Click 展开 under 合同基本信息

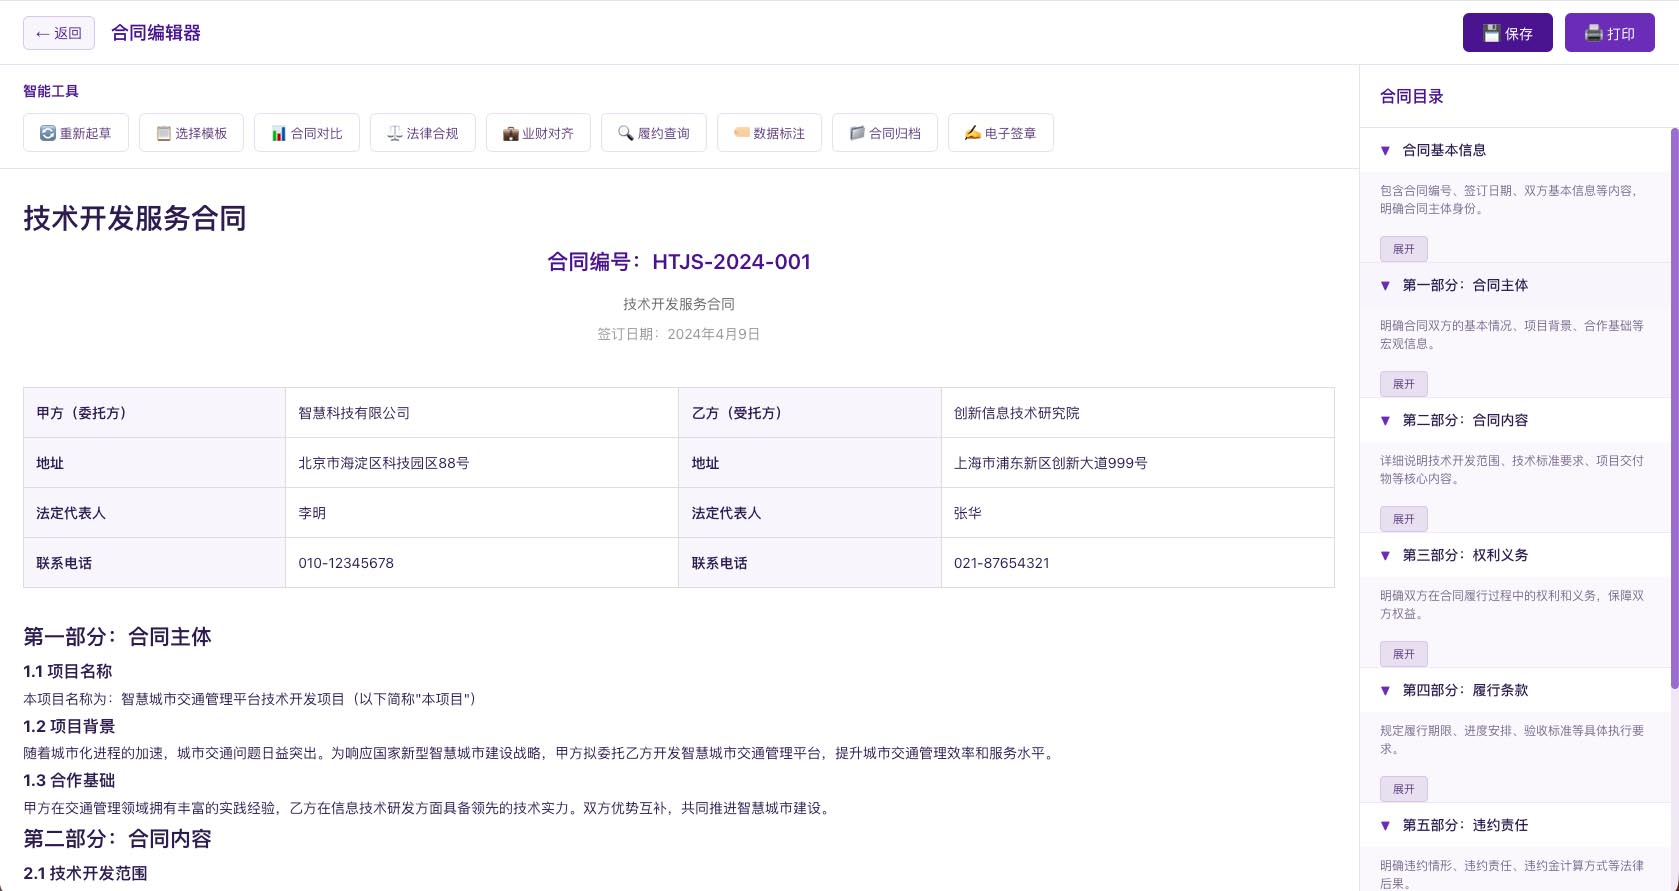[x=1403, y=249]
